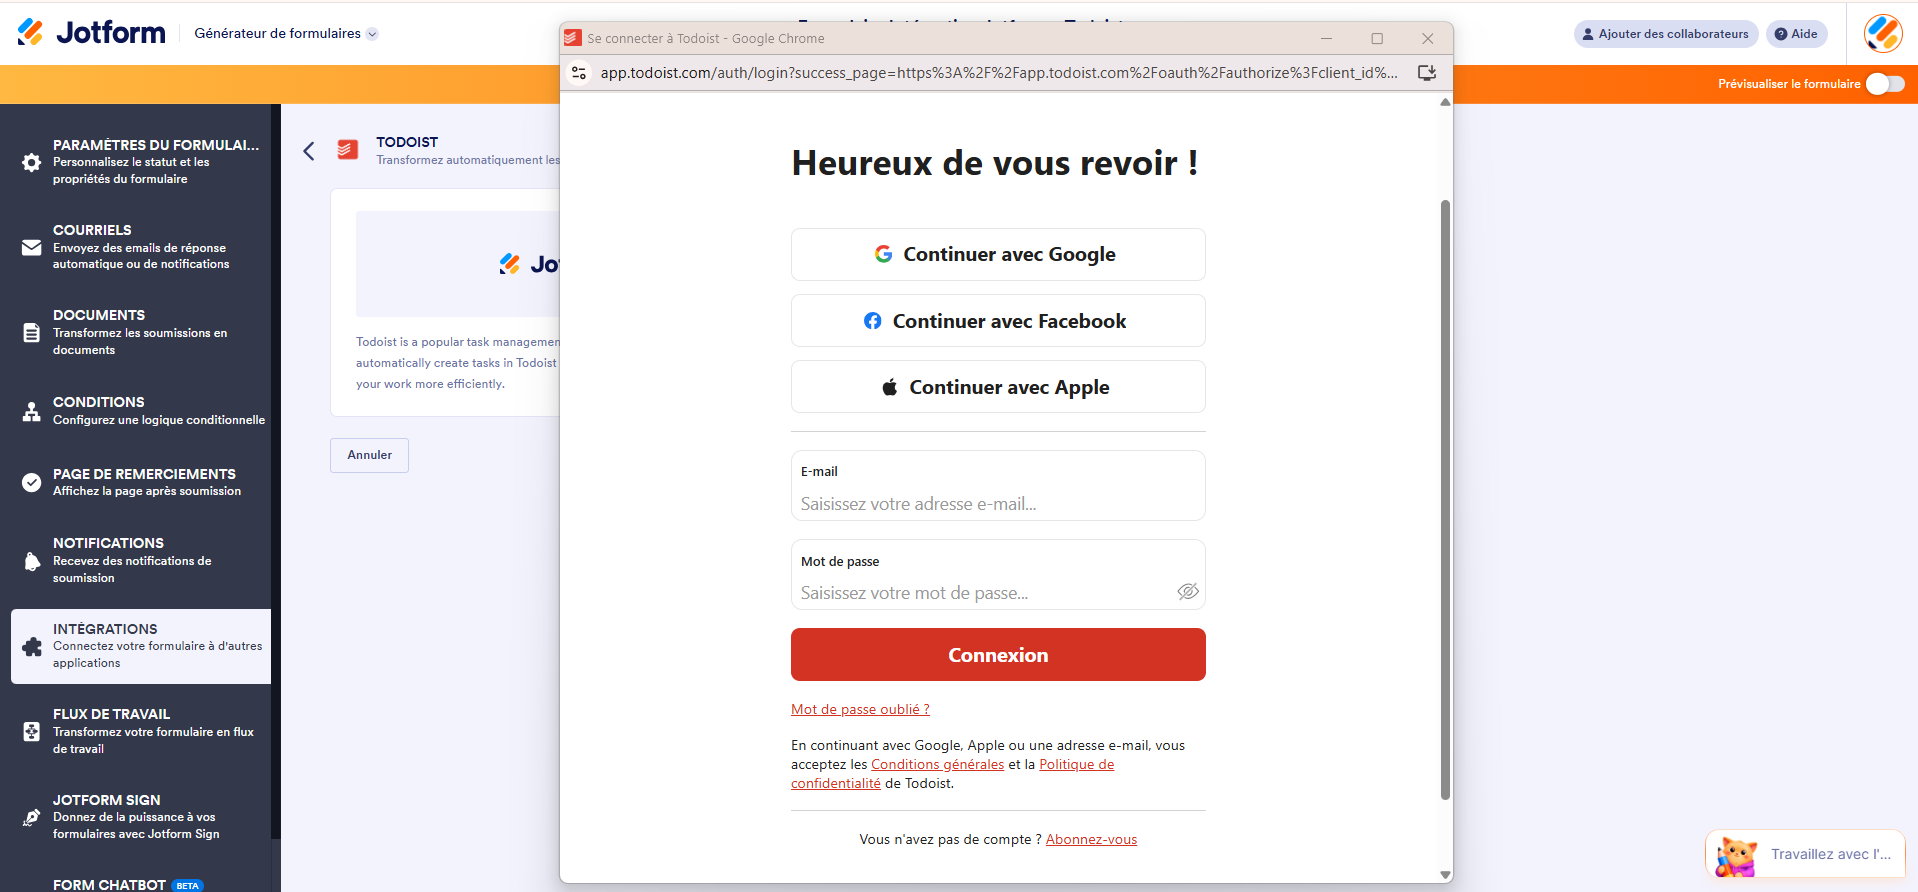Open the NOTIFICATIONS sidebar section
This screenshot has height=892, width=1918.
[x=141, y=560]
